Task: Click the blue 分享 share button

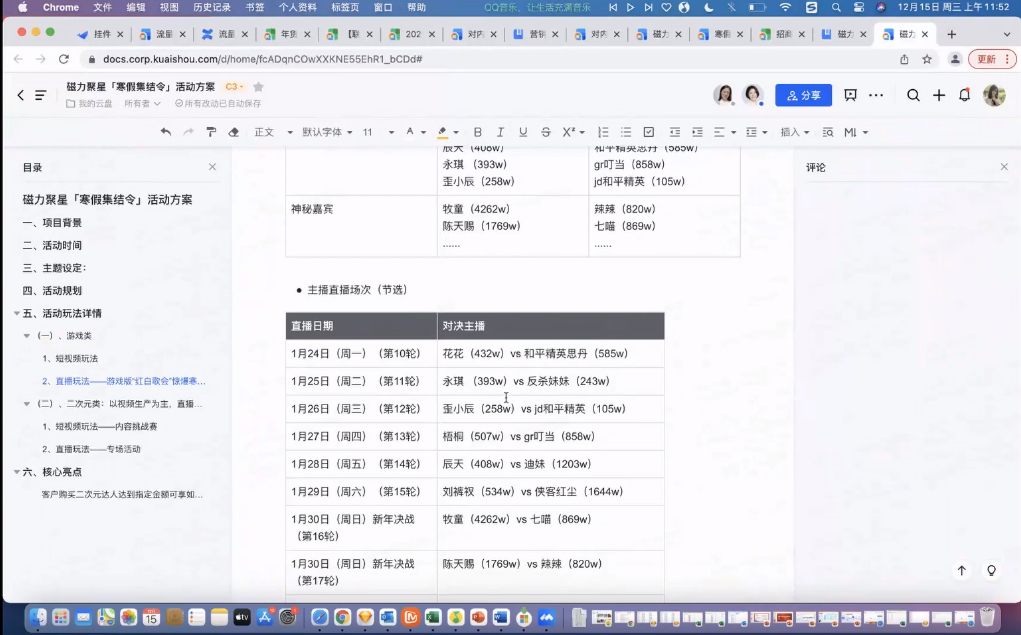Action: click(x=803, y=95)
